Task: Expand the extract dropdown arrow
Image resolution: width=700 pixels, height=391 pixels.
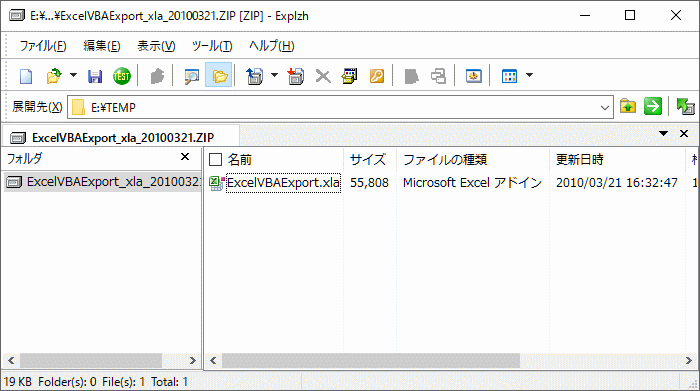Action: [x=275, y=75]
